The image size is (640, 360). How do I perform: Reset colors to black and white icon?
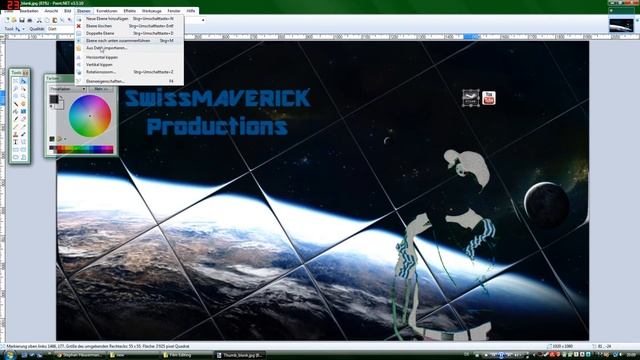[51, 107]
